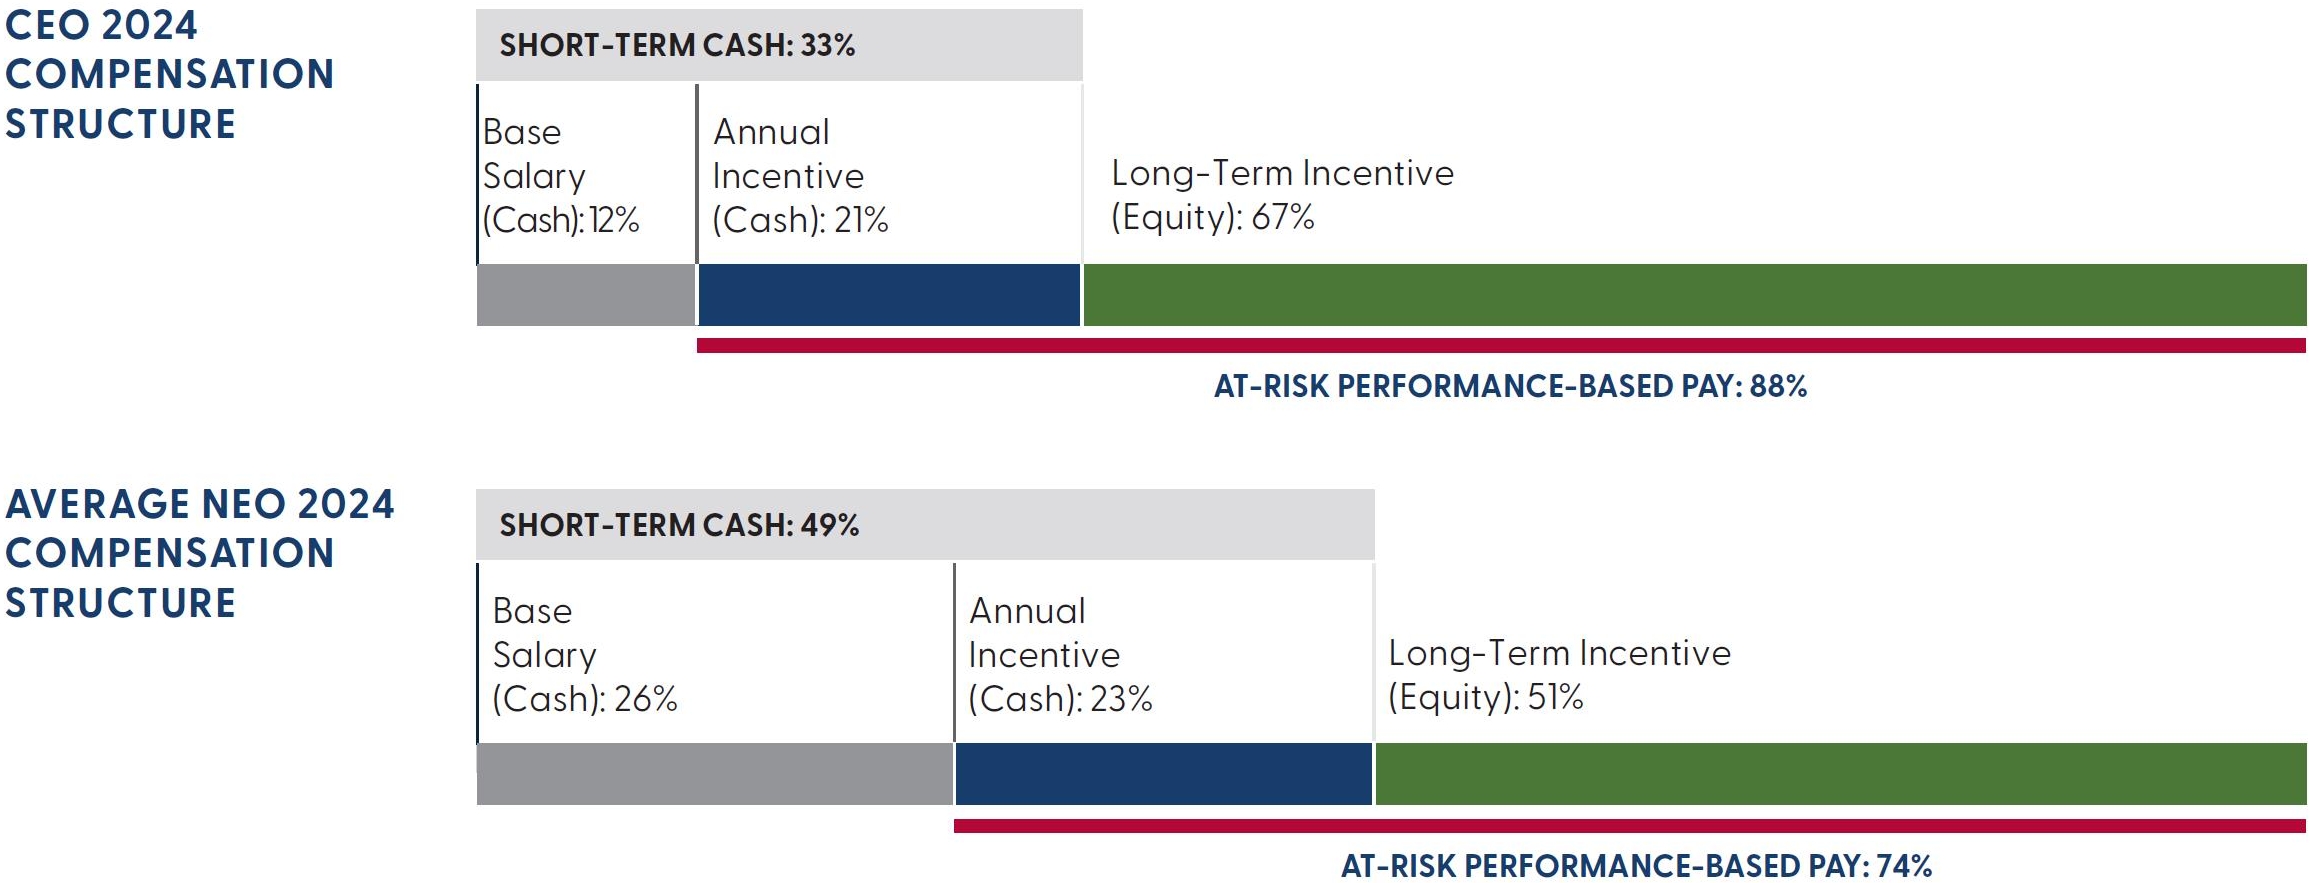Select the NEO blue annual incentive bar

(1164, 774)
